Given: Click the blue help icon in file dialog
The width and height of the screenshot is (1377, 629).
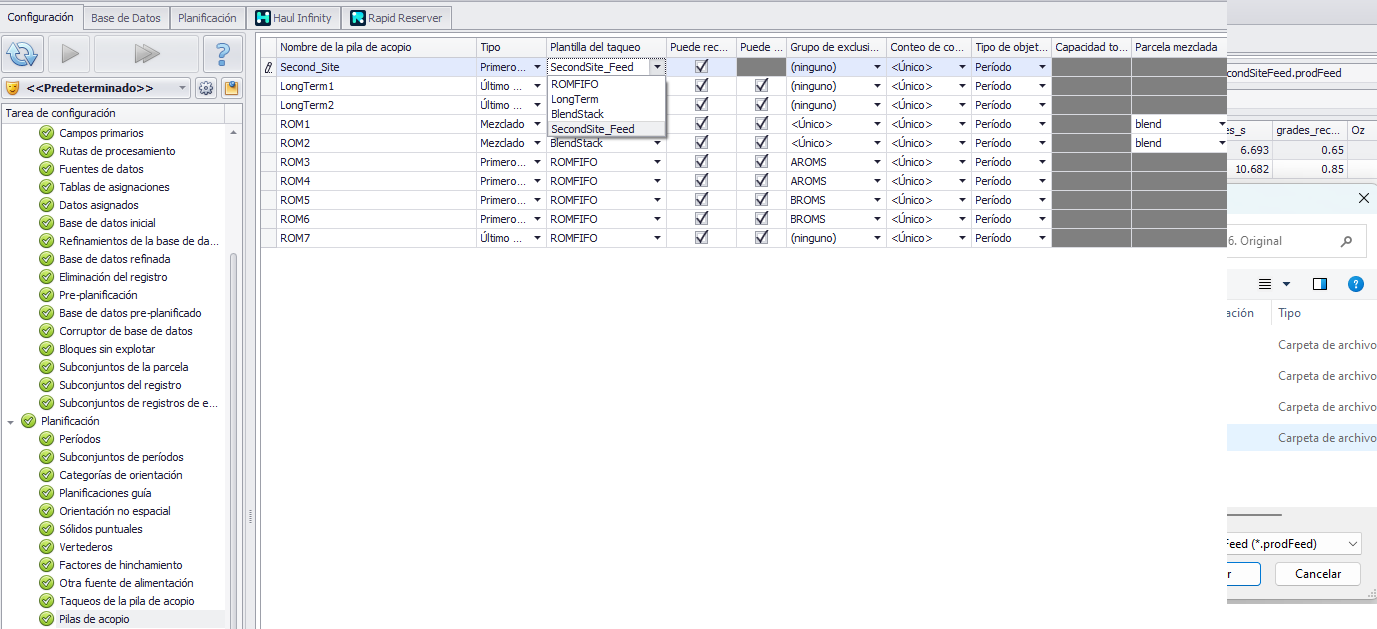Looking at the screenshot, I should point(1356,284).
